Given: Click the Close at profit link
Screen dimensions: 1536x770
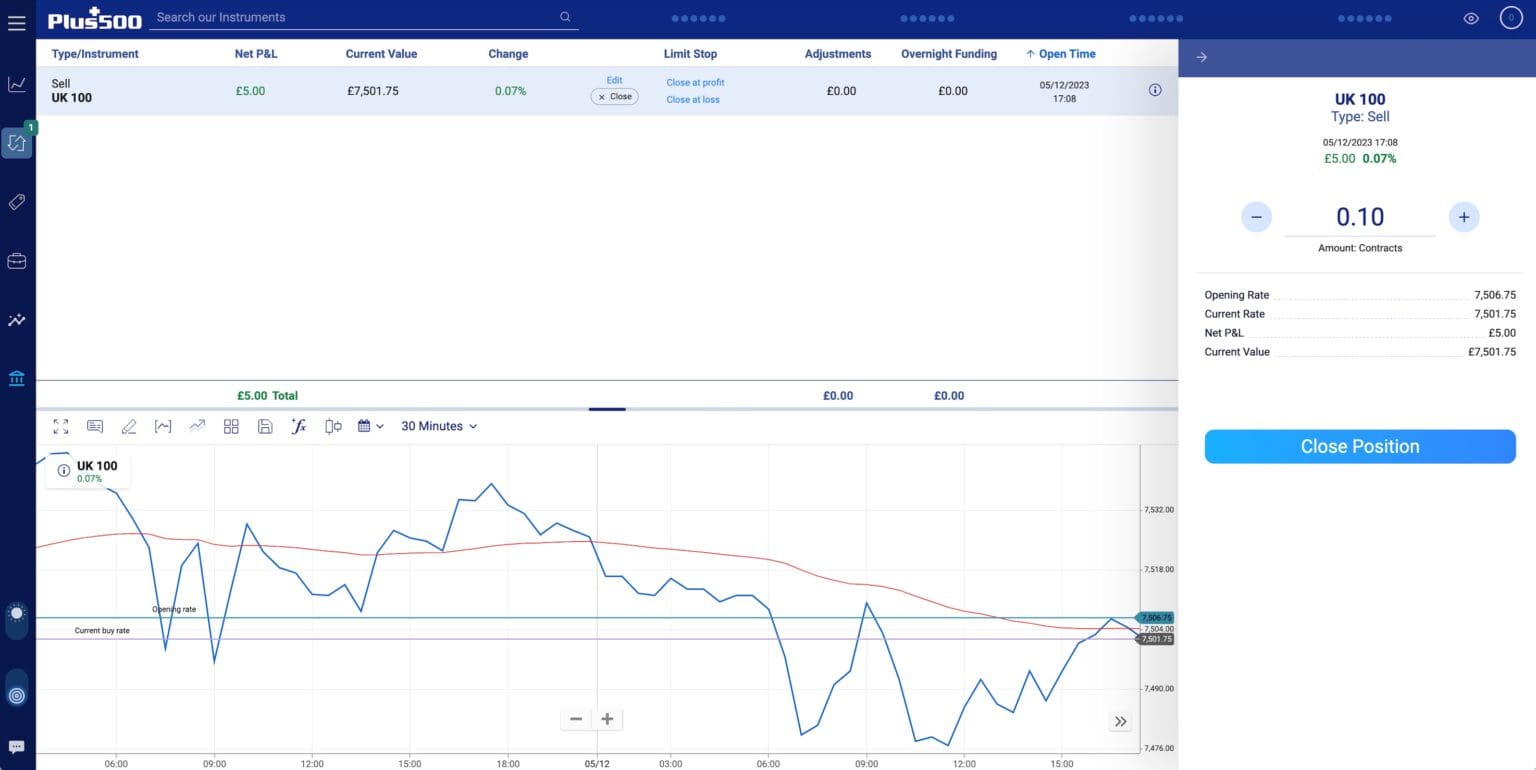Looking at the screenshot, I should pos(695,83).
